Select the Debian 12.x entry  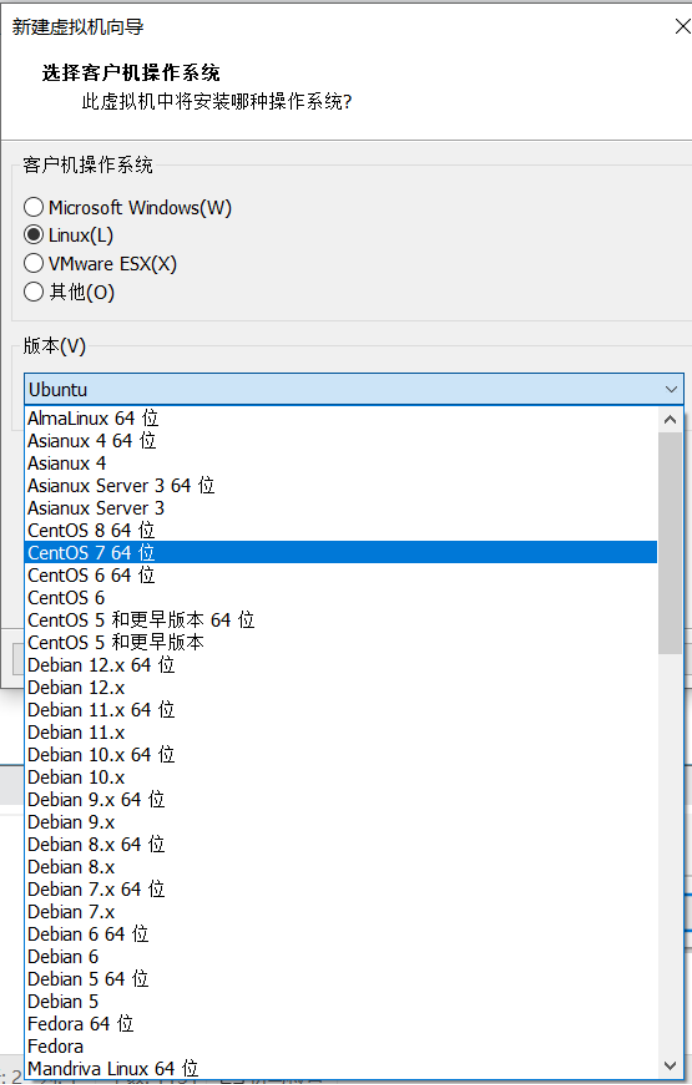point(341,687)
